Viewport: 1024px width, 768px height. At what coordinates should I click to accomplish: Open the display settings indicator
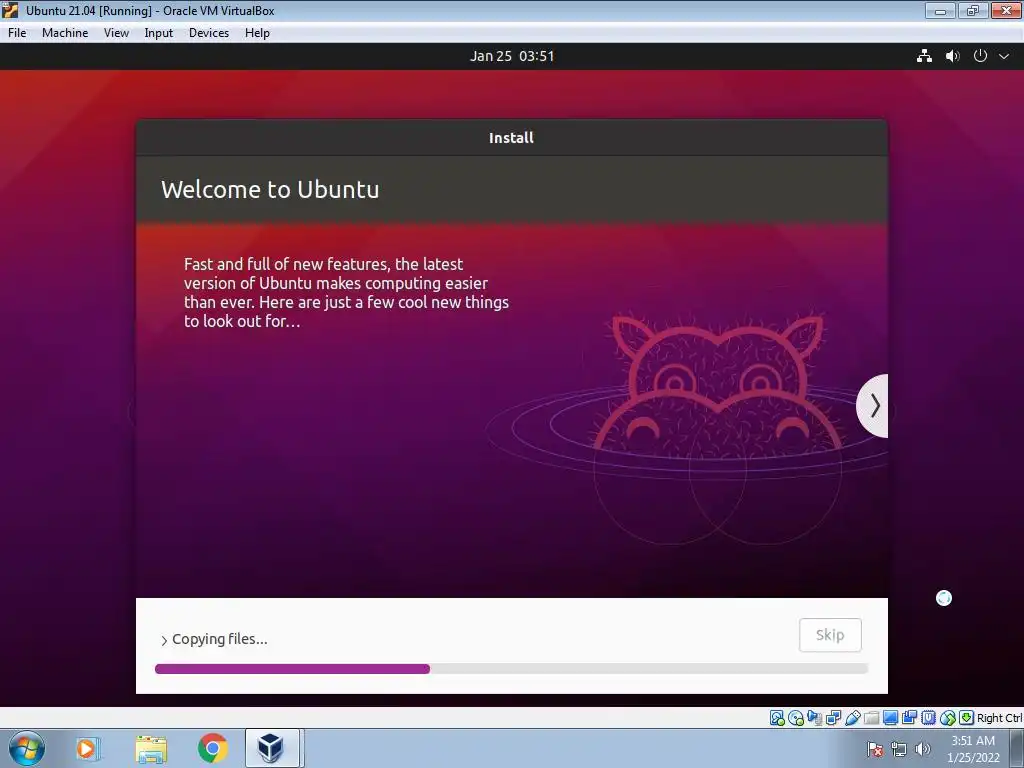[890, 718]
